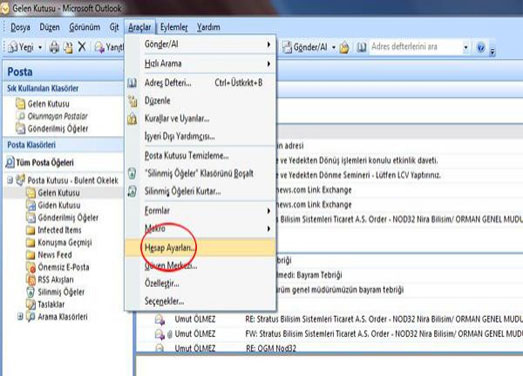Screen dimensions: 523x376
Task: Click the Düzenle menu icon
Action: click(x=132, y=100)
